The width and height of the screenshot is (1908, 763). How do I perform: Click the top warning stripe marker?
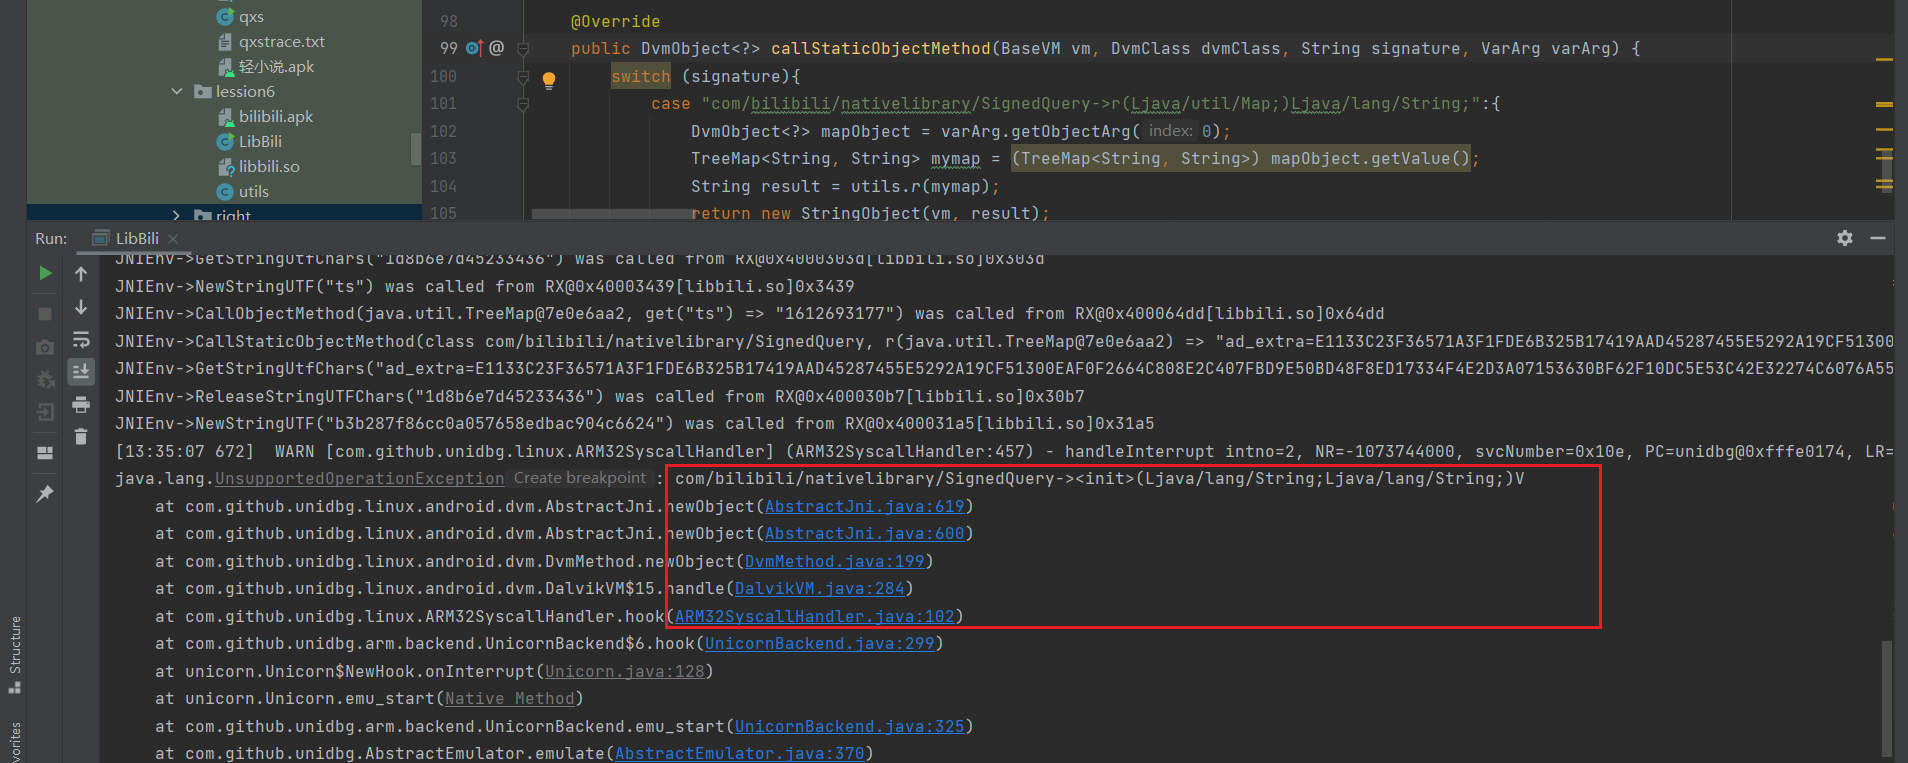point(1884,60)
